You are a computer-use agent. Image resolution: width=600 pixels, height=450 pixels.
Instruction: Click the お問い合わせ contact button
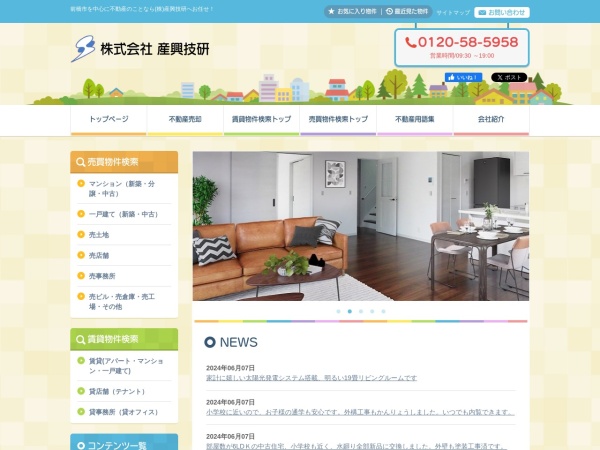tap(502, 13)
